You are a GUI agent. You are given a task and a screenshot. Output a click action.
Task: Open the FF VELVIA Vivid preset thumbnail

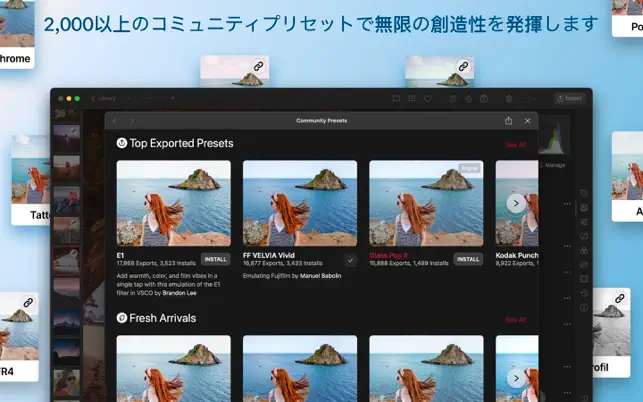pyautogui.click(x=300, y=203)
